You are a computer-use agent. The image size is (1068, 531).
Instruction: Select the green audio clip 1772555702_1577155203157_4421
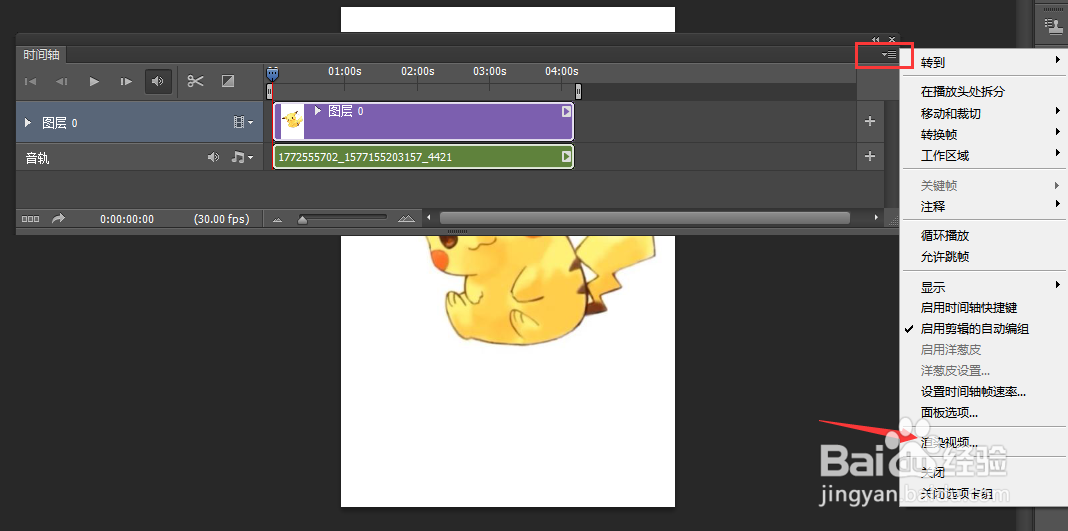coord(423,157)
